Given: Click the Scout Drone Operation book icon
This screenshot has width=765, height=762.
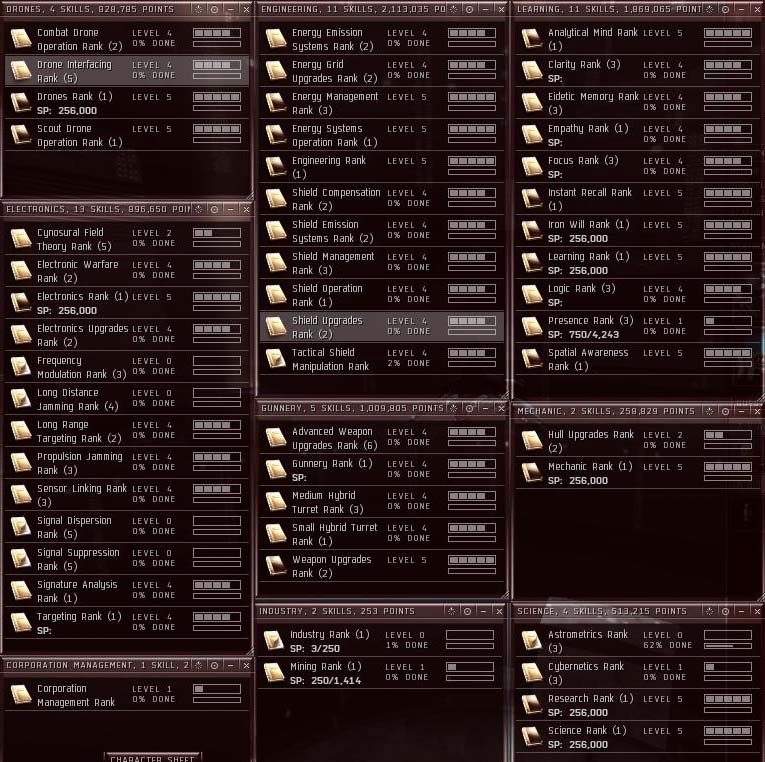Looking at the screenshot, I should click(20, 135).
